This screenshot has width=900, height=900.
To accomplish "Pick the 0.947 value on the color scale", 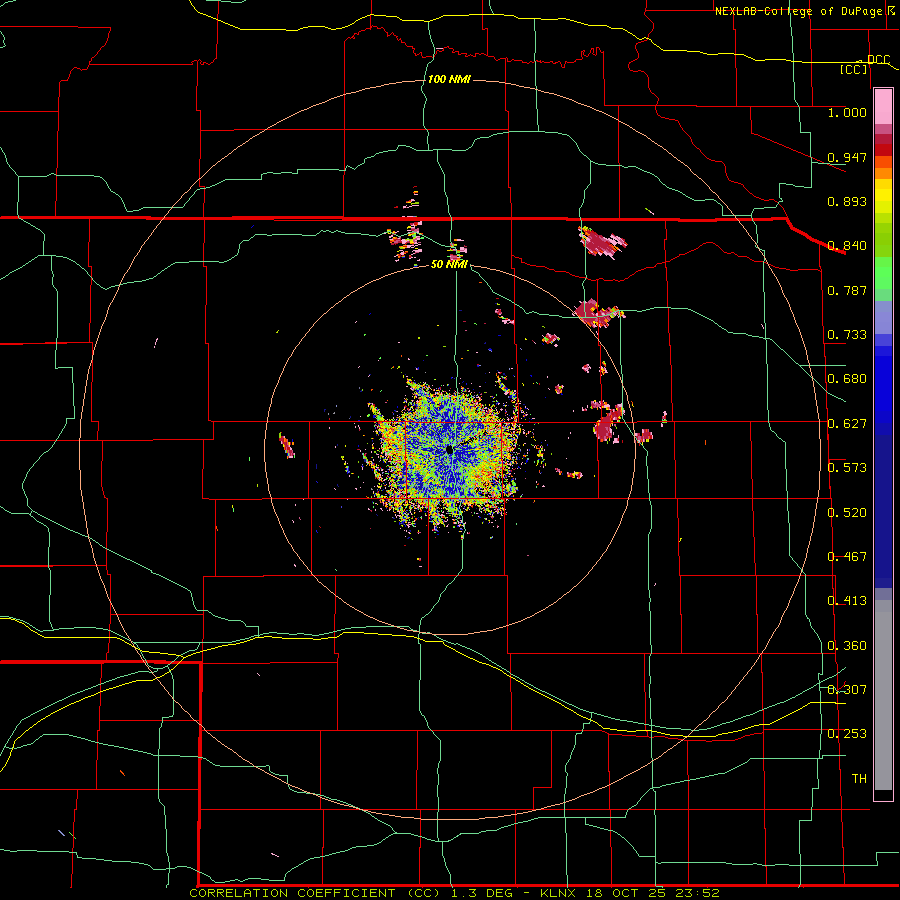I will coord(847,157).
